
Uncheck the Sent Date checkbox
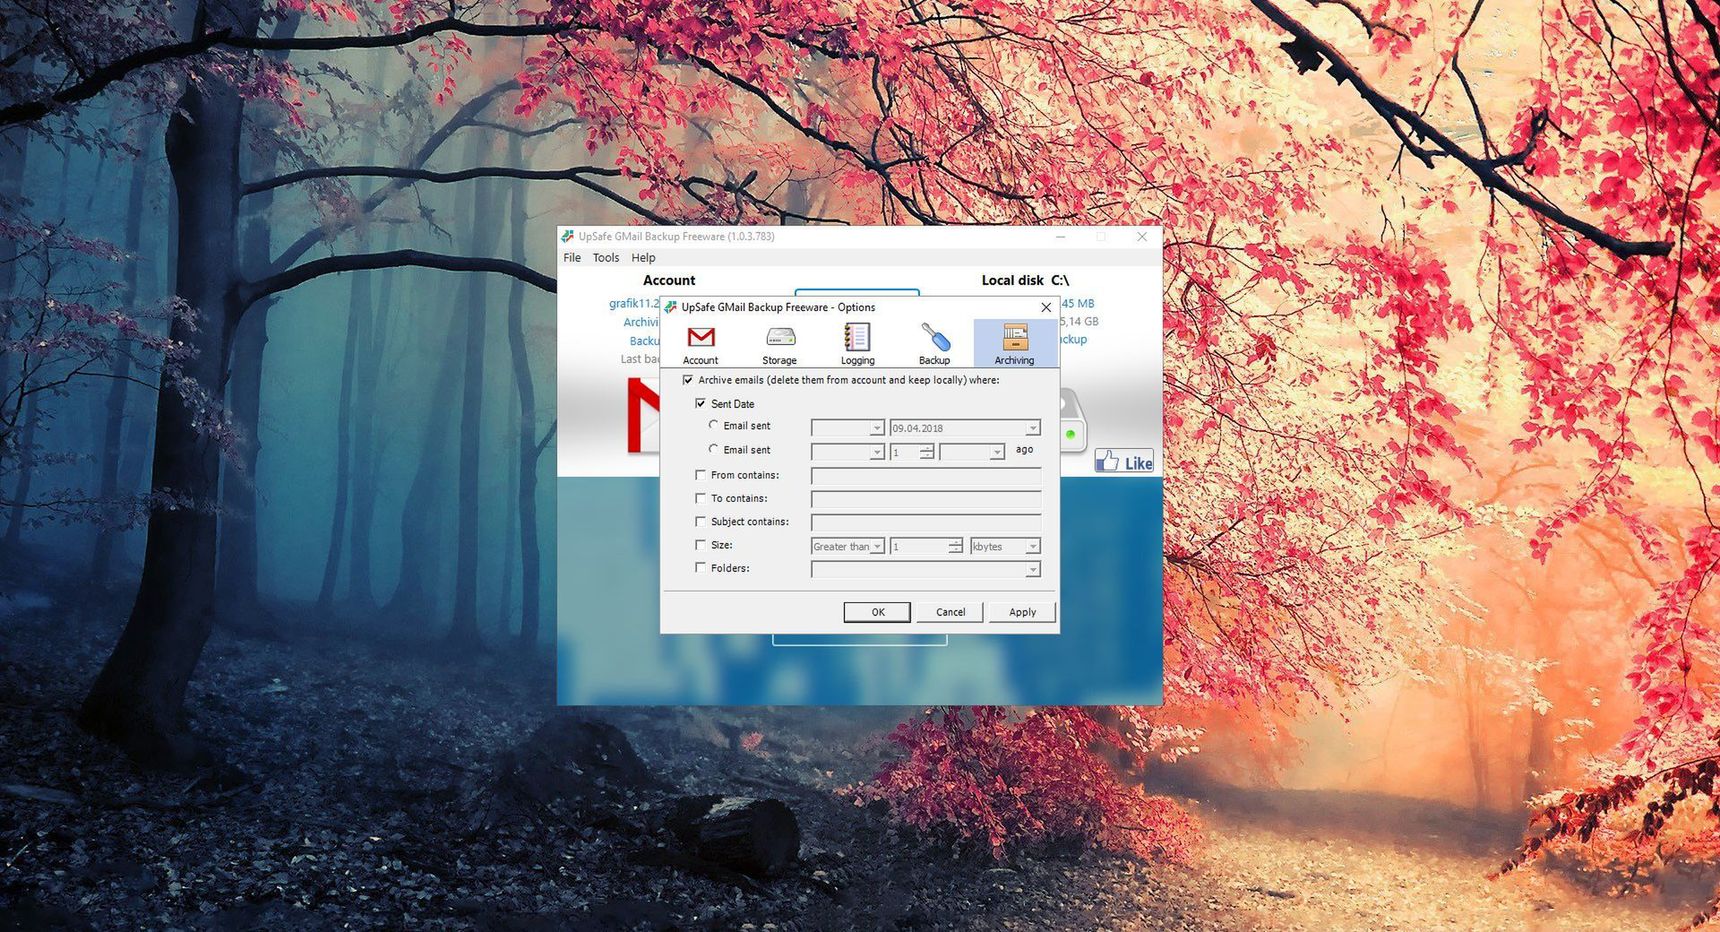(x=700, y=404)
